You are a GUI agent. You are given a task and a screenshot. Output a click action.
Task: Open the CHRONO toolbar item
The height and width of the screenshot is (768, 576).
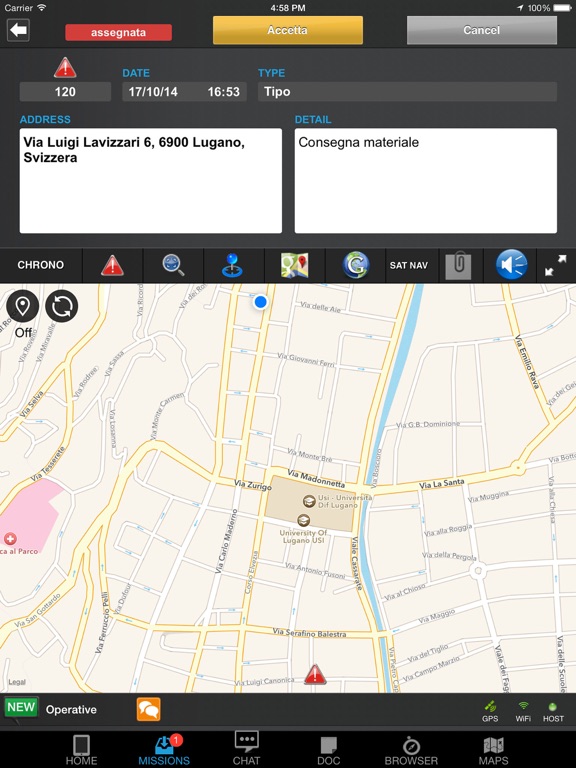(x=41, y=265)
